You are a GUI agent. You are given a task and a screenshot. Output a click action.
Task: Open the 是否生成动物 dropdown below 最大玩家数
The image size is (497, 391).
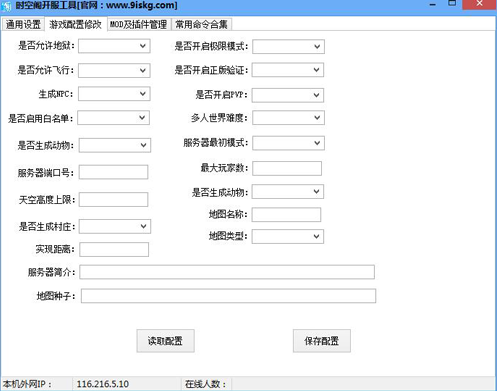pyautogui.click(x=288, y=192)
